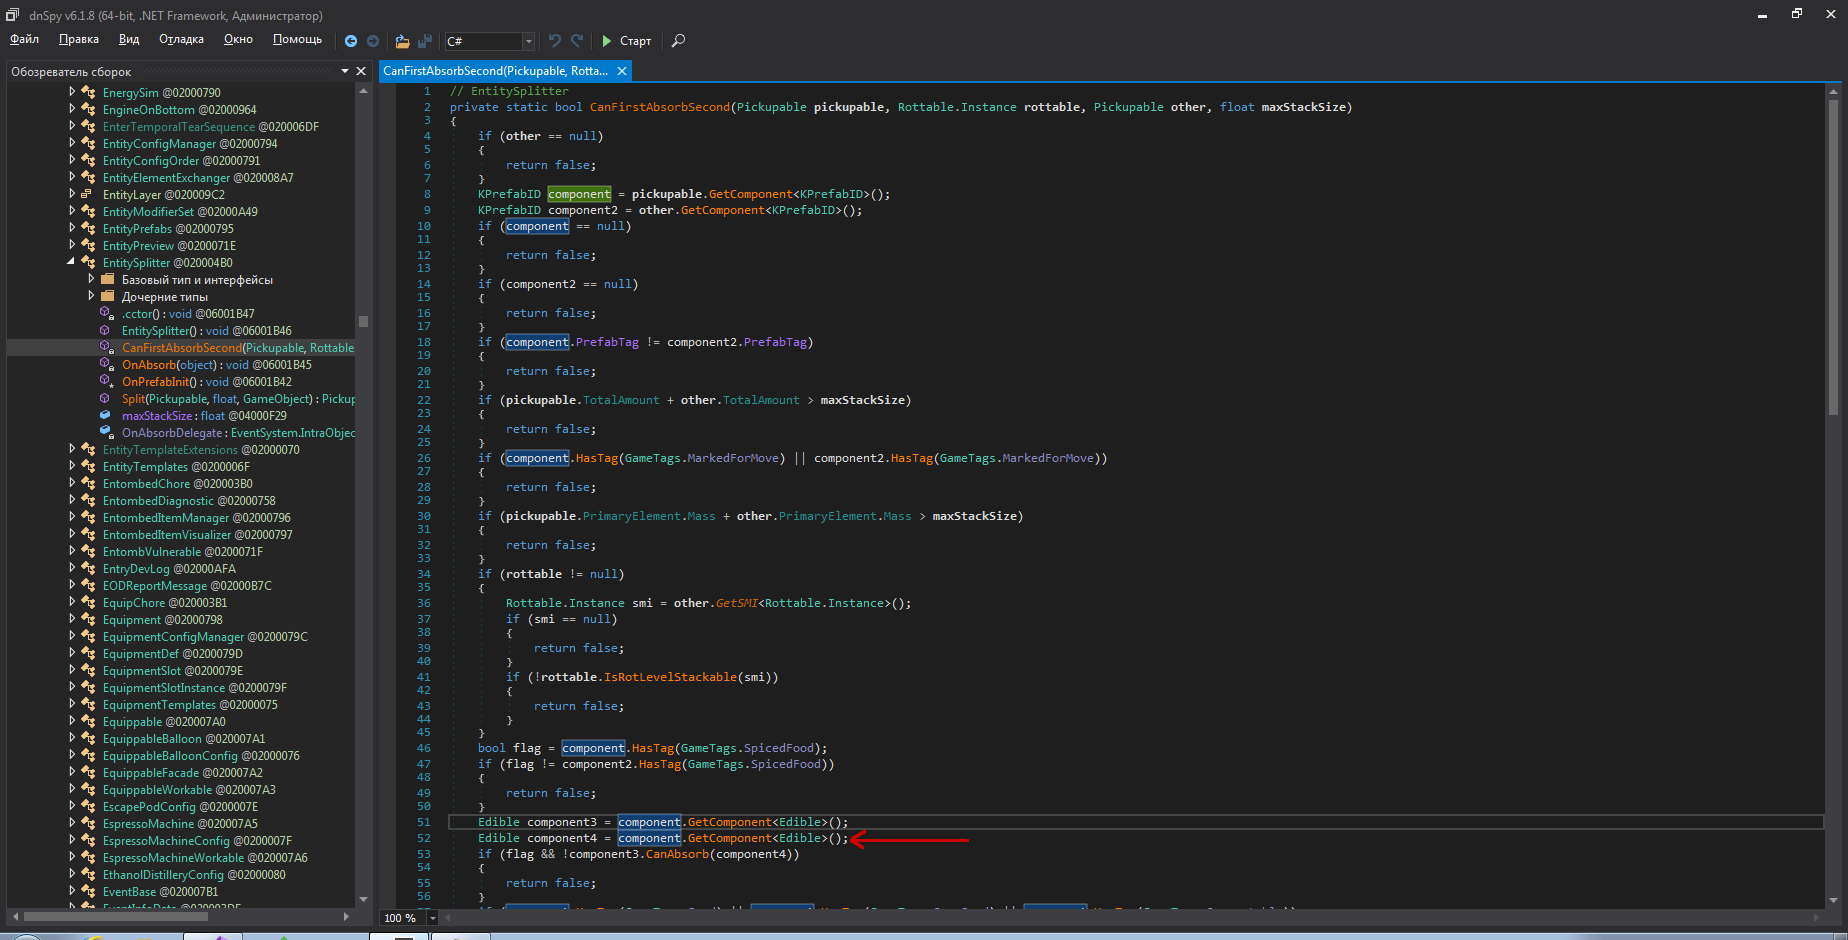The width and height of the screenshot is (1848, 940).
Task: Click the navigate forward arrow icon
Action: coord(373,41)
